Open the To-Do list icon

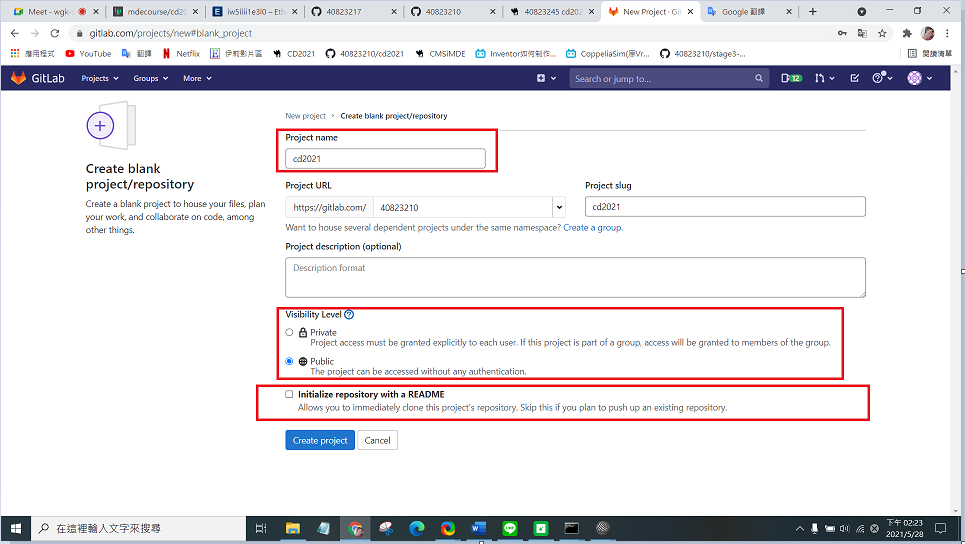pyautogui.click(x=854, y=78)
